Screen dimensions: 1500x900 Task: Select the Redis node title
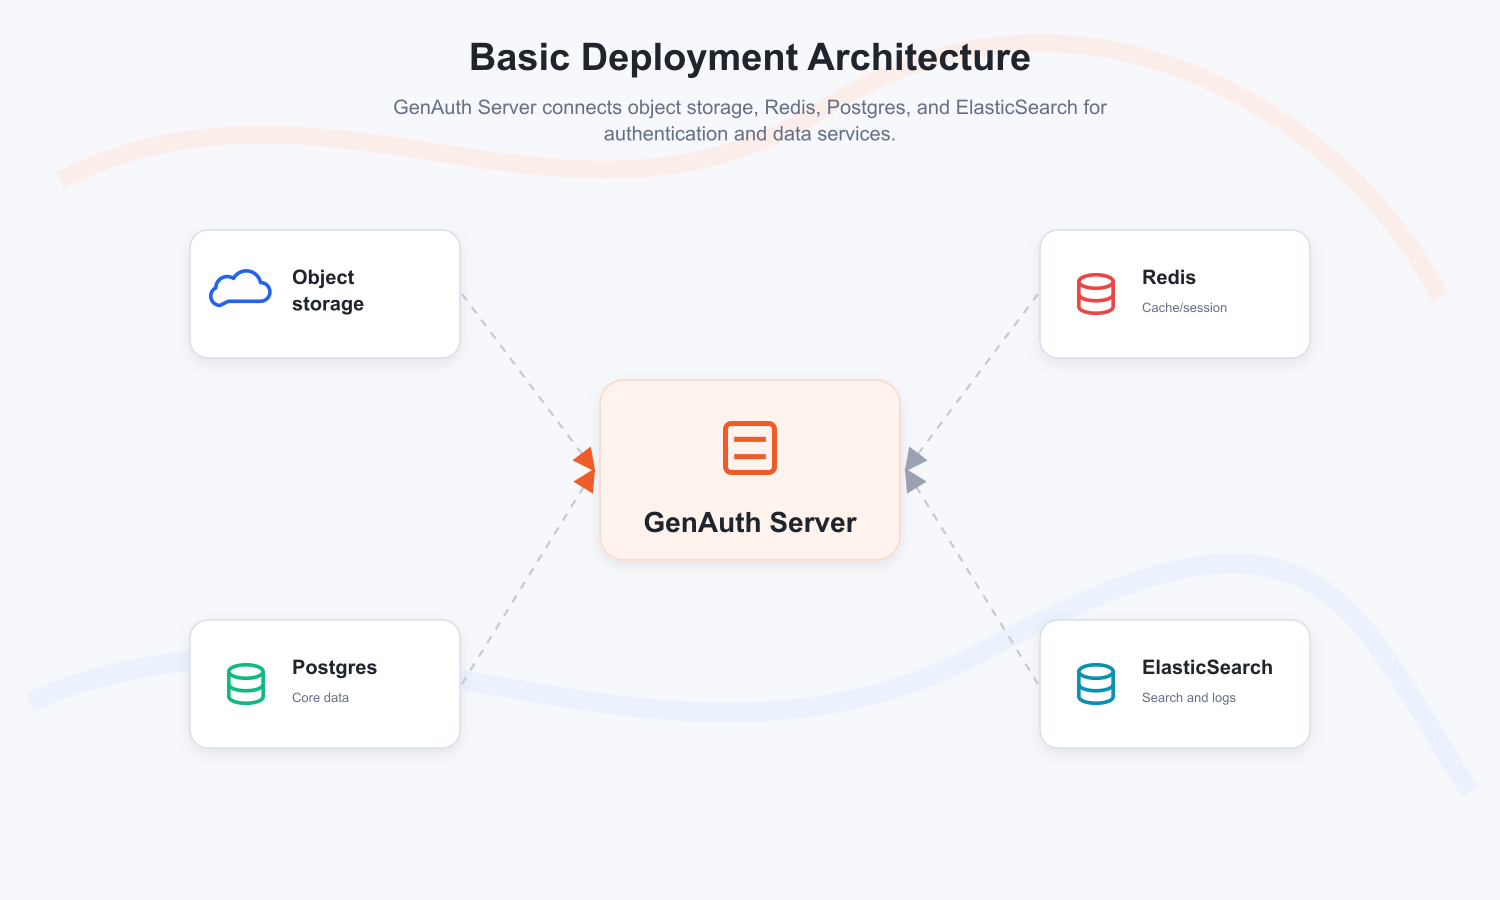[x=1169, y=277]
